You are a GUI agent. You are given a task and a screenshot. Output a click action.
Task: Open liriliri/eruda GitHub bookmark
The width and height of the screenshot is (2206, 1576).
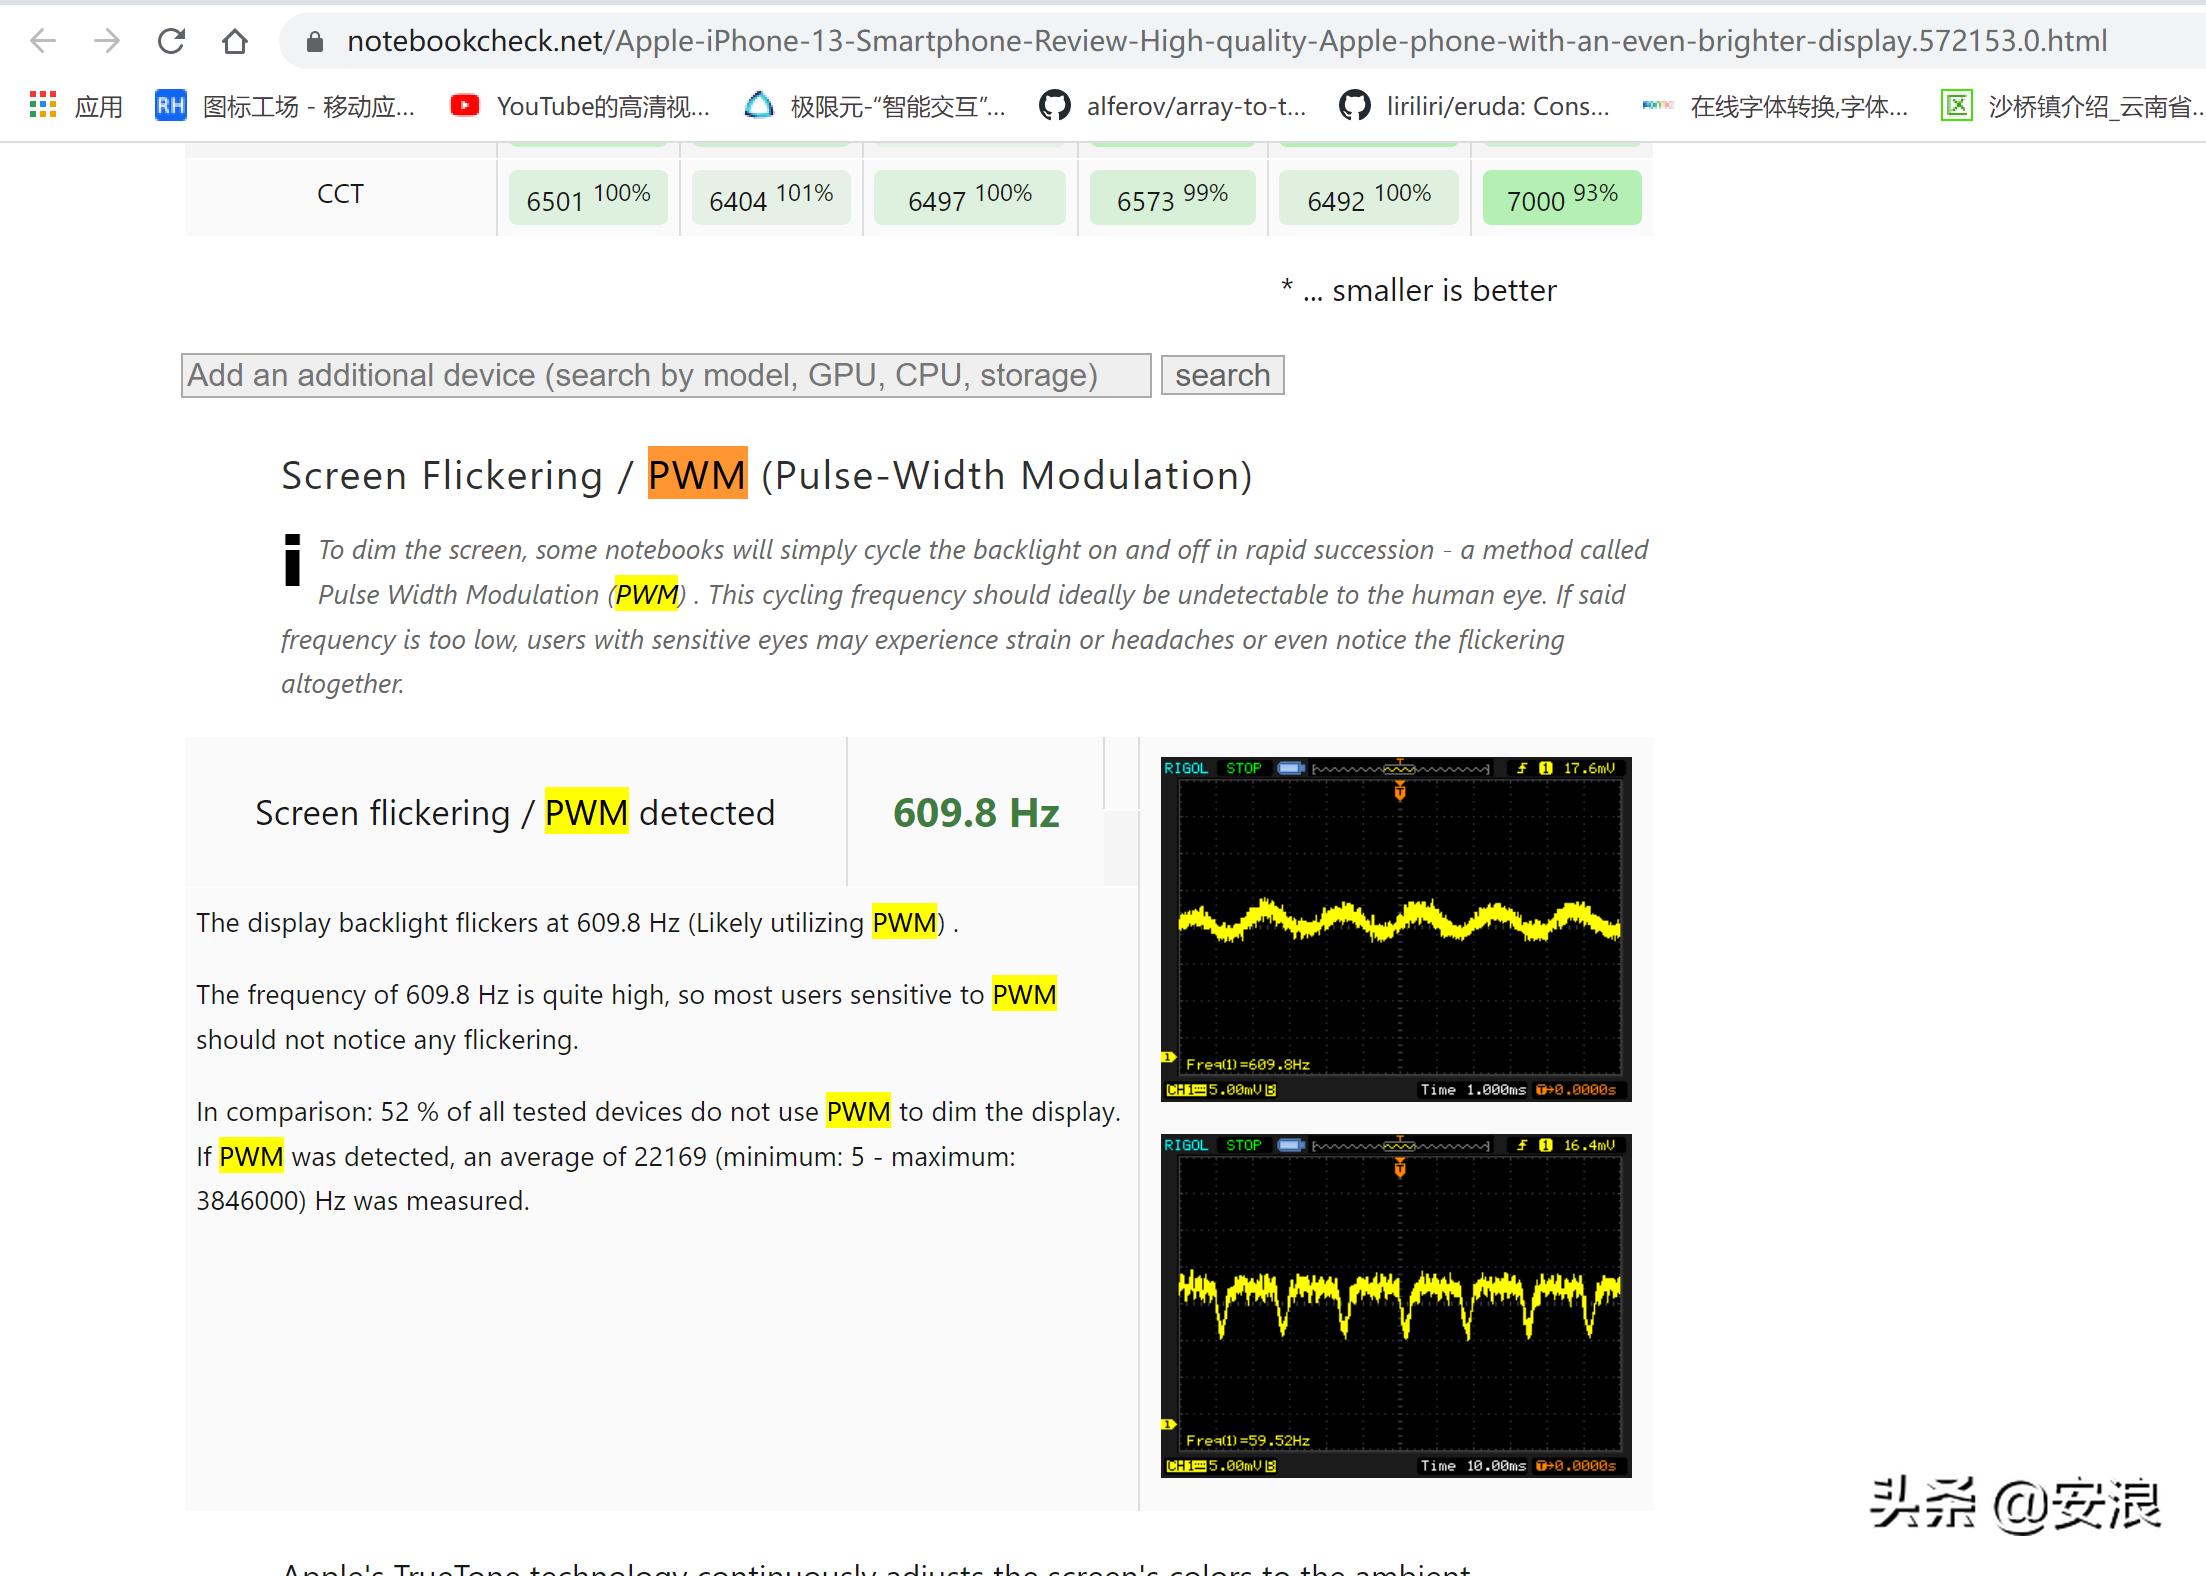point(1474,106)
